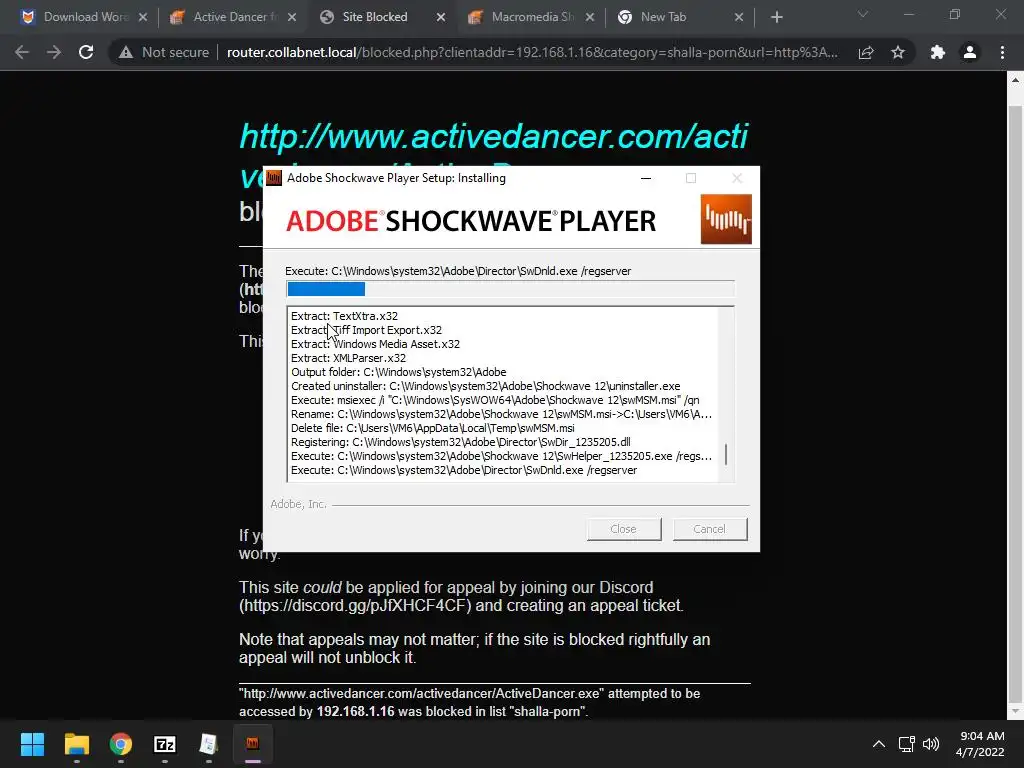
Task: Close the Active Dancer tab
Action: (x=292, y=17)
